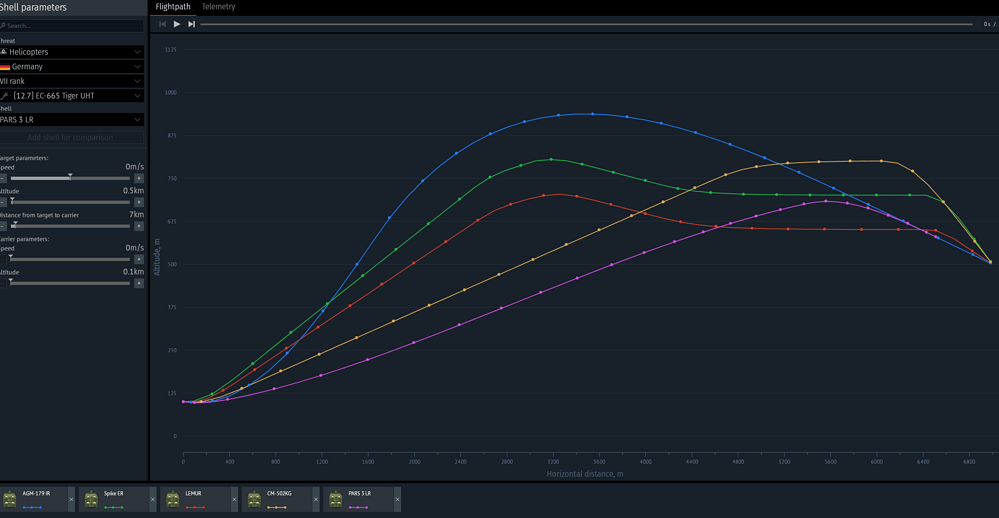Screen dimensions: 999x518
Task: Increase distance from target to carrier
Action: click(139, 226)
